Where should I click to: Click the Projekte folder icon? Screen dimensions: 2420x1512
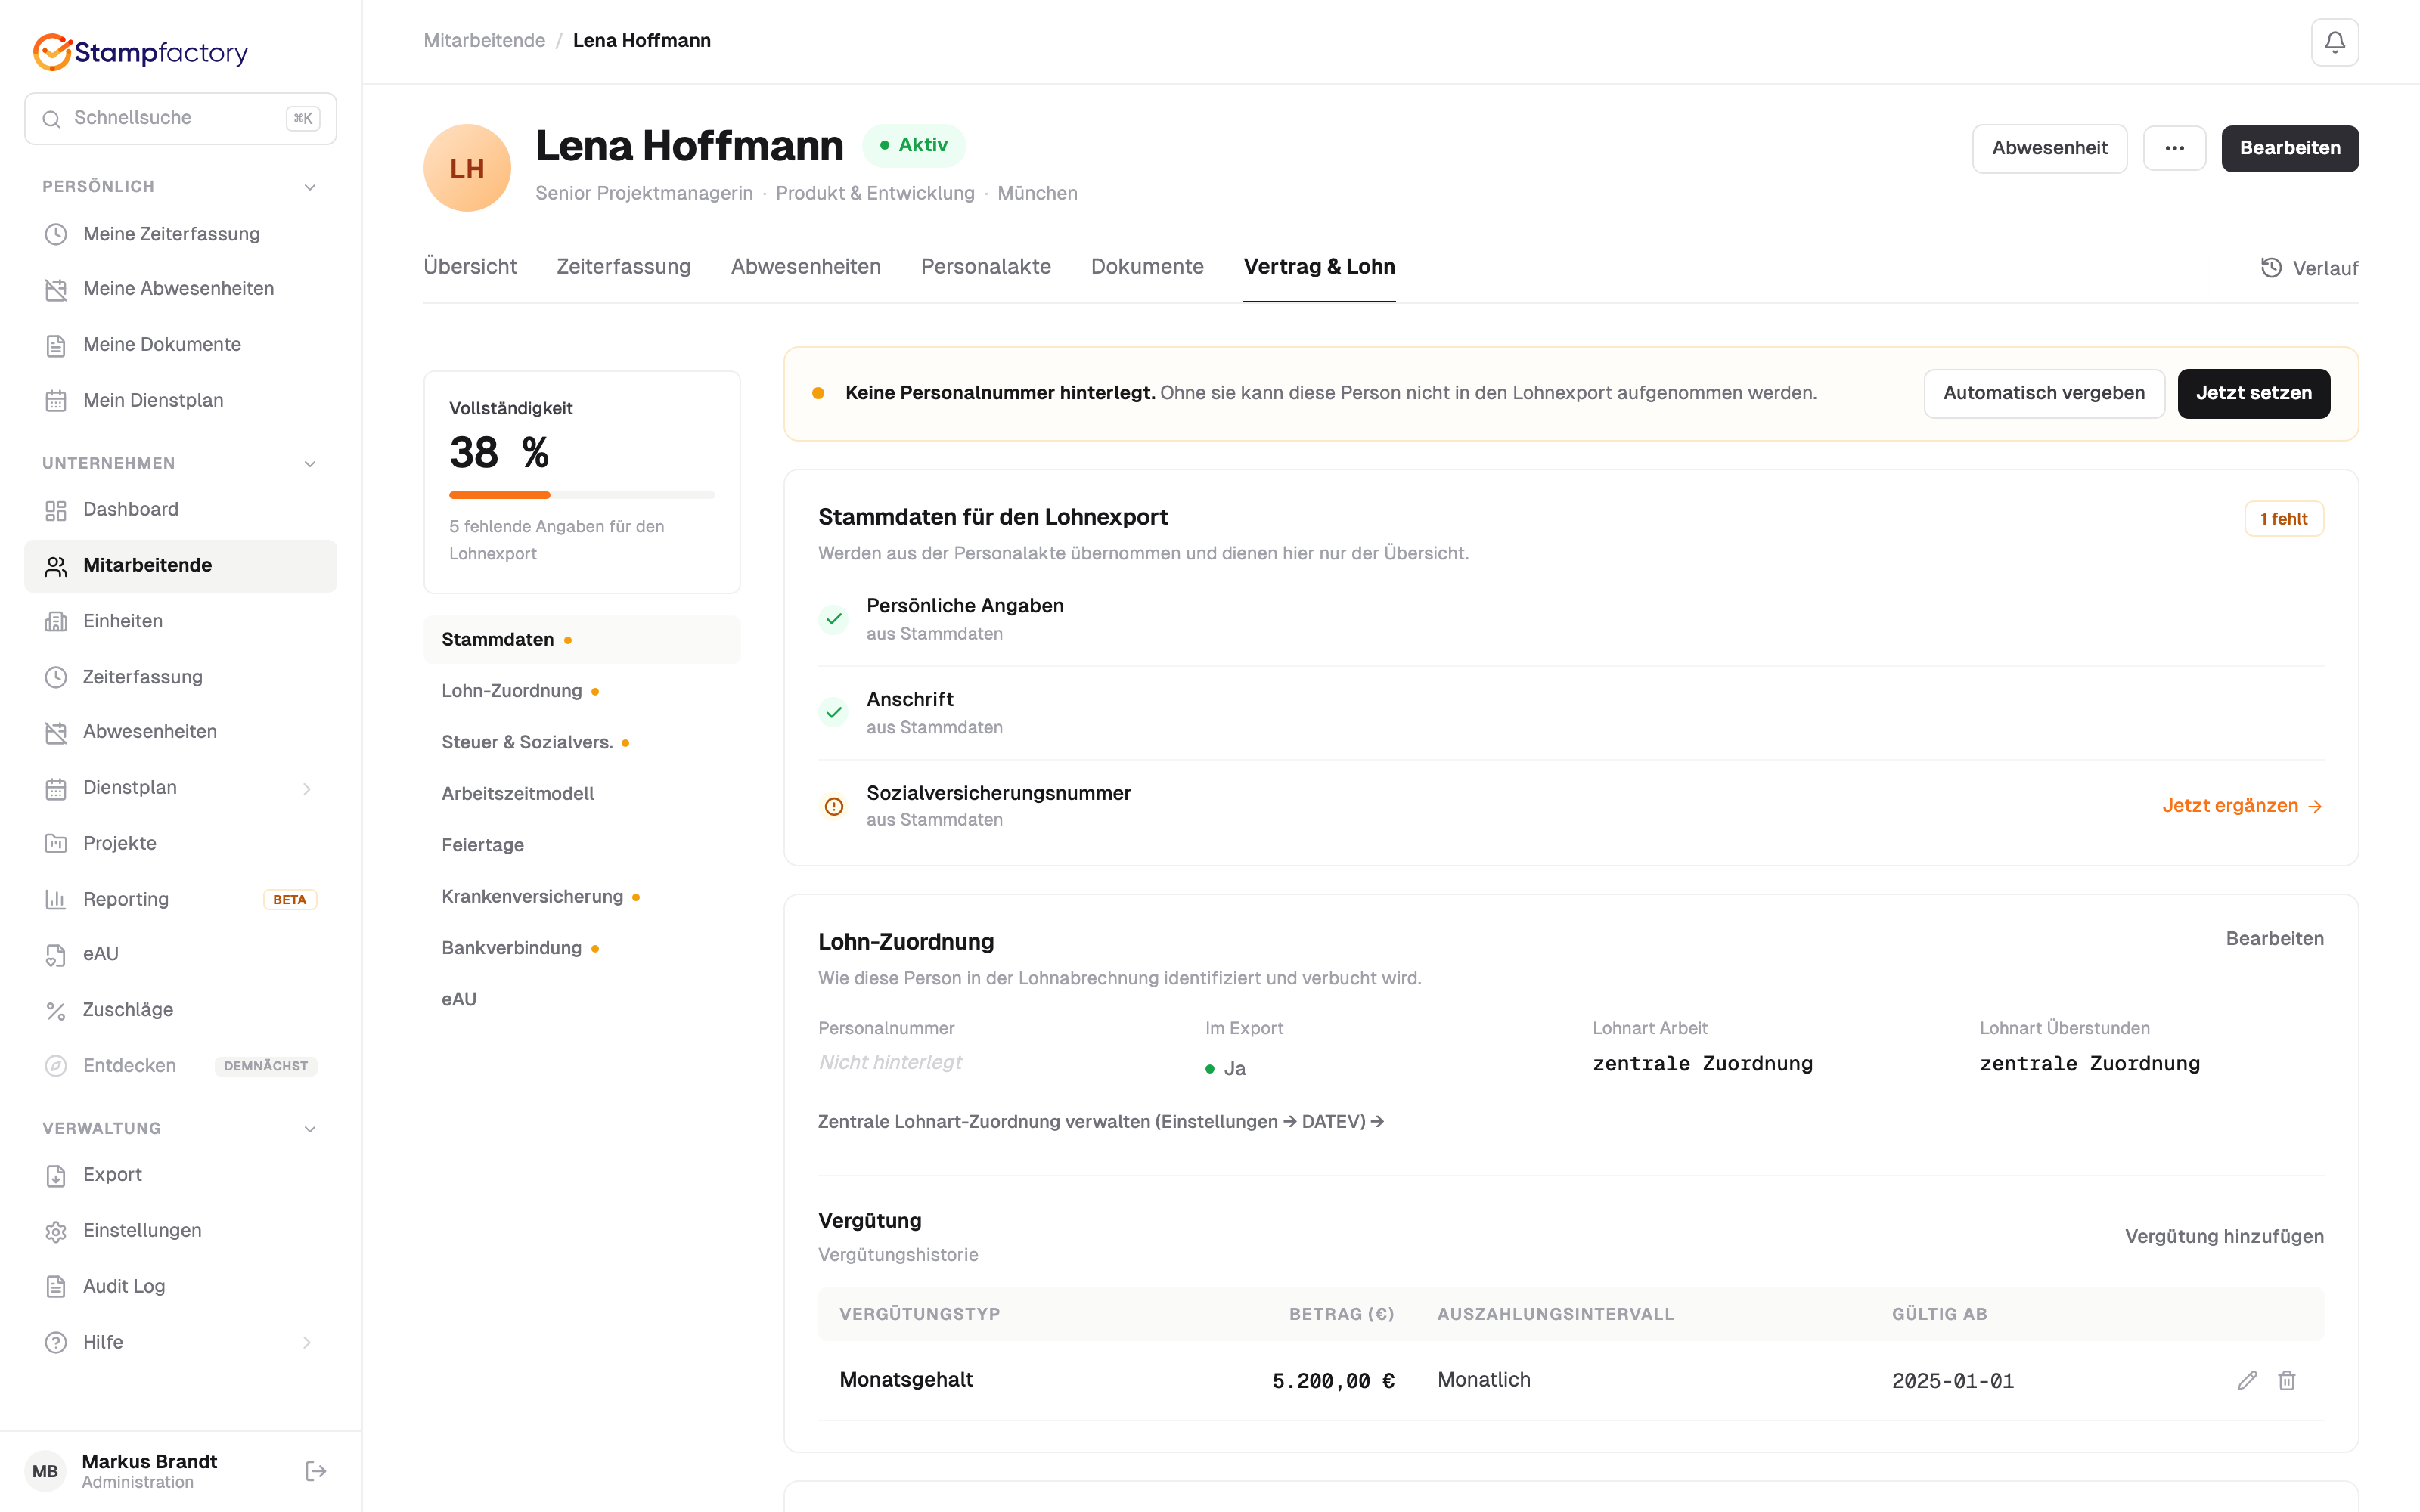pyautogui.click(x=56, y=844)
